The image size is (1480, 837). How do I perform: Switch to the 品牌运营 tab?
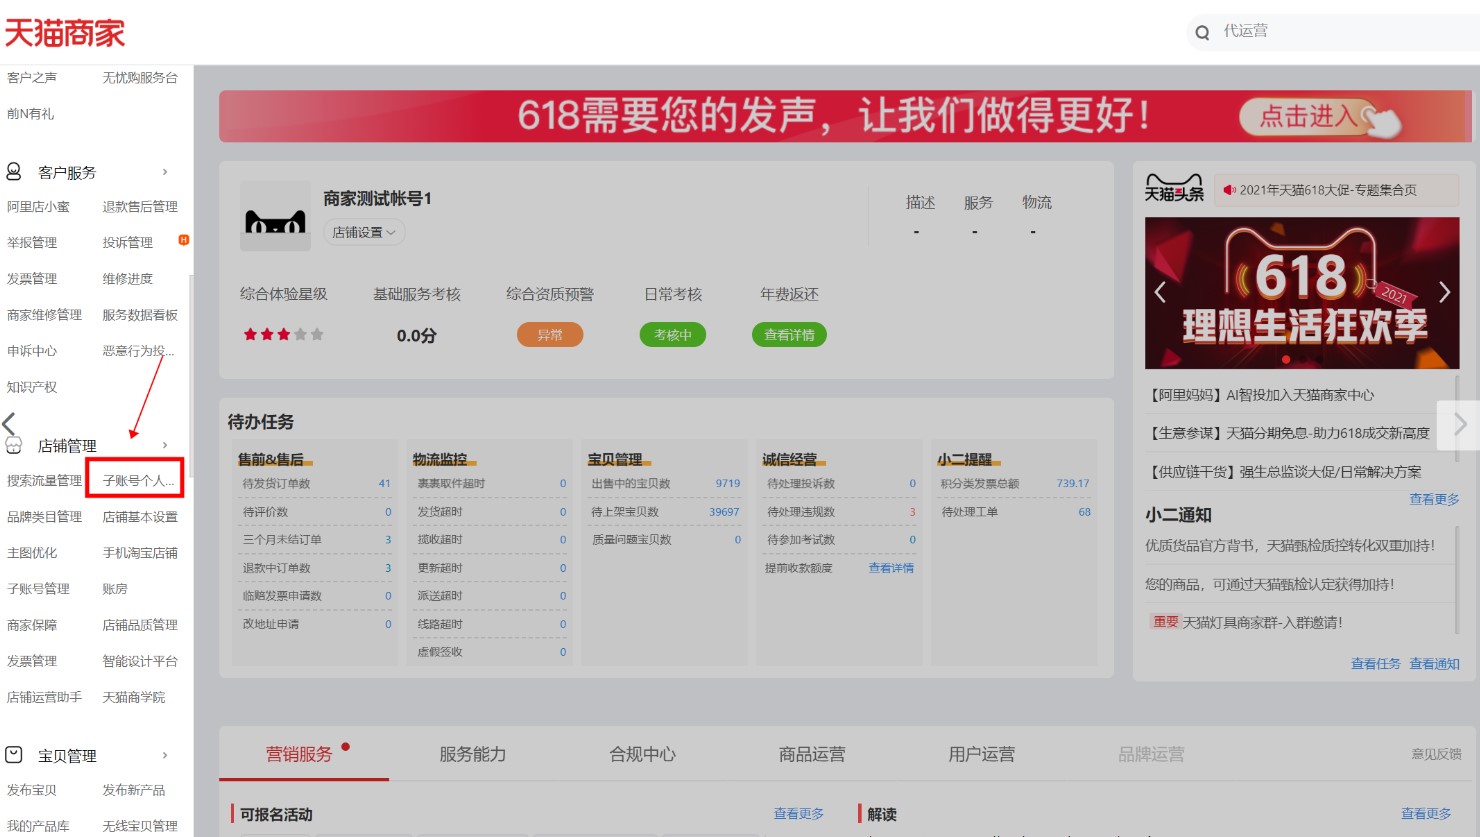1151,754
